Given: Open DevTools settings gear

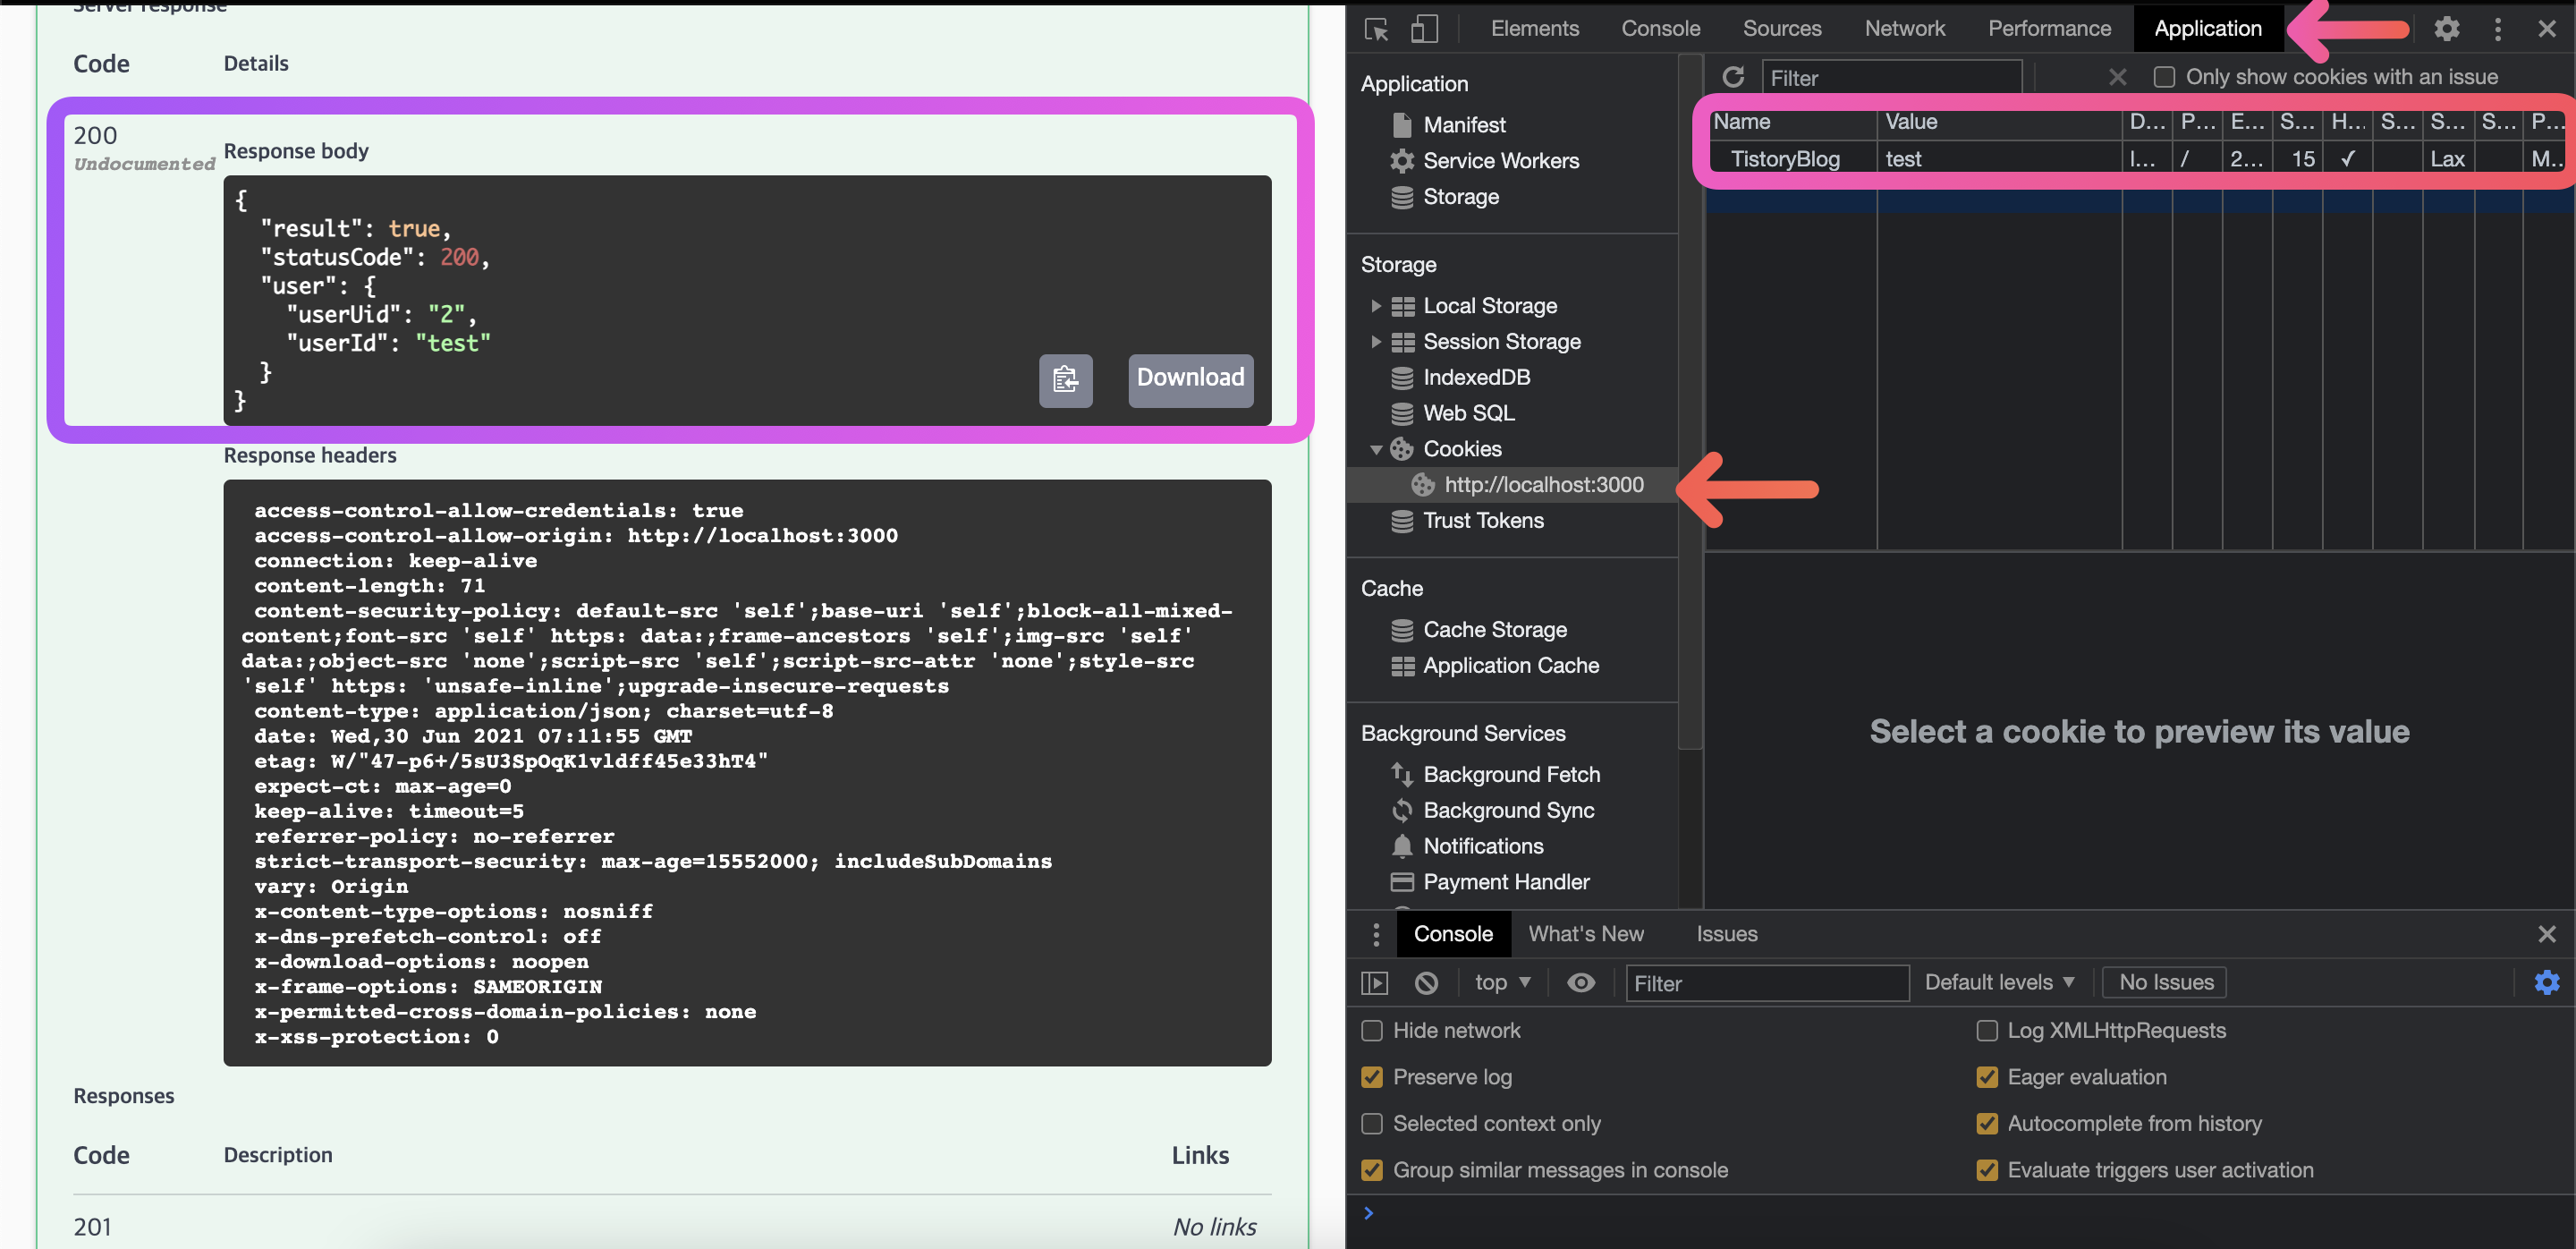Looking at the screenshot, I should point(2446,29).
